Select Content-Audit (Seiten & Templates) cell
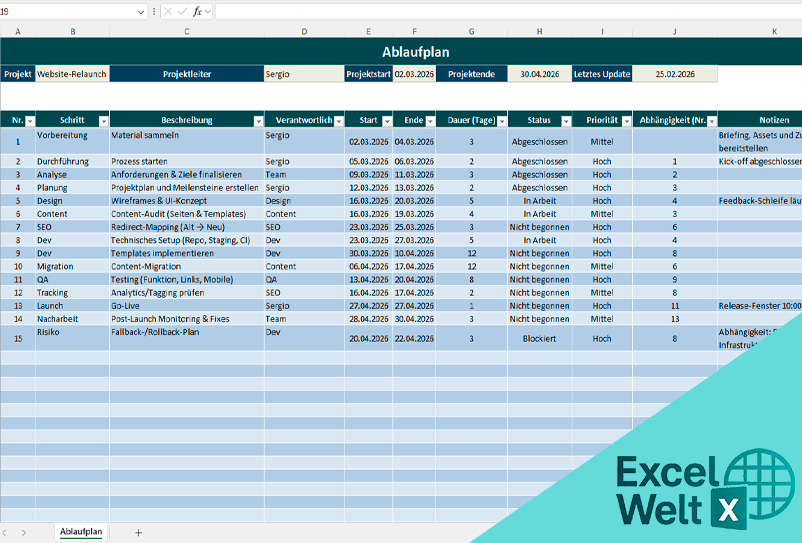This screenshot has width=802, height=543. [x=187, y=214]
